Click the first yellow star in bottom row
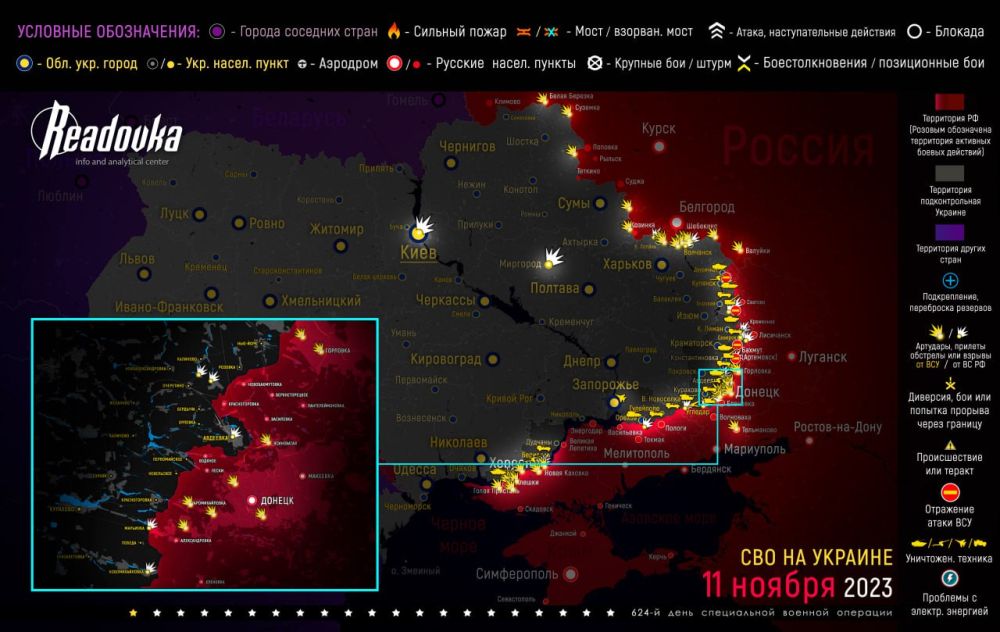The height and width of the screenshot is (632, 1000). pyautogui.click(x=133, y=613)
